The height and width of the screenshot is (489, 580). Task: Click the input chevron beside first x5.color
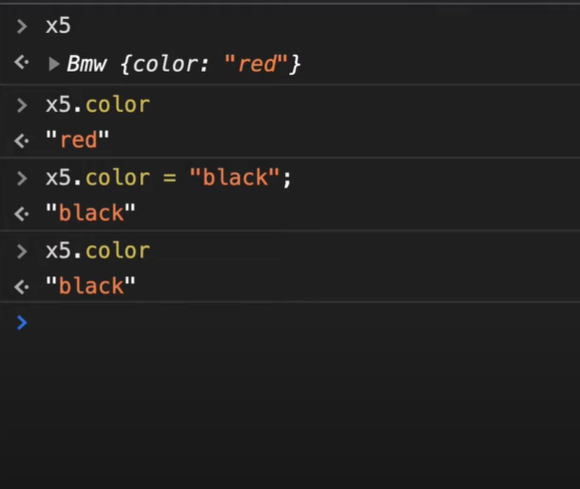coord(22,105)
